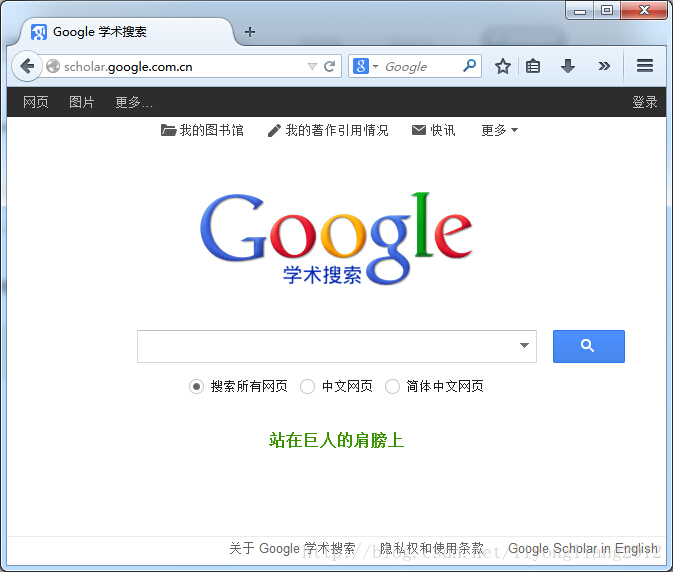Go to 网页 in the black bar

pyautogui.click(x=36, y=102)
